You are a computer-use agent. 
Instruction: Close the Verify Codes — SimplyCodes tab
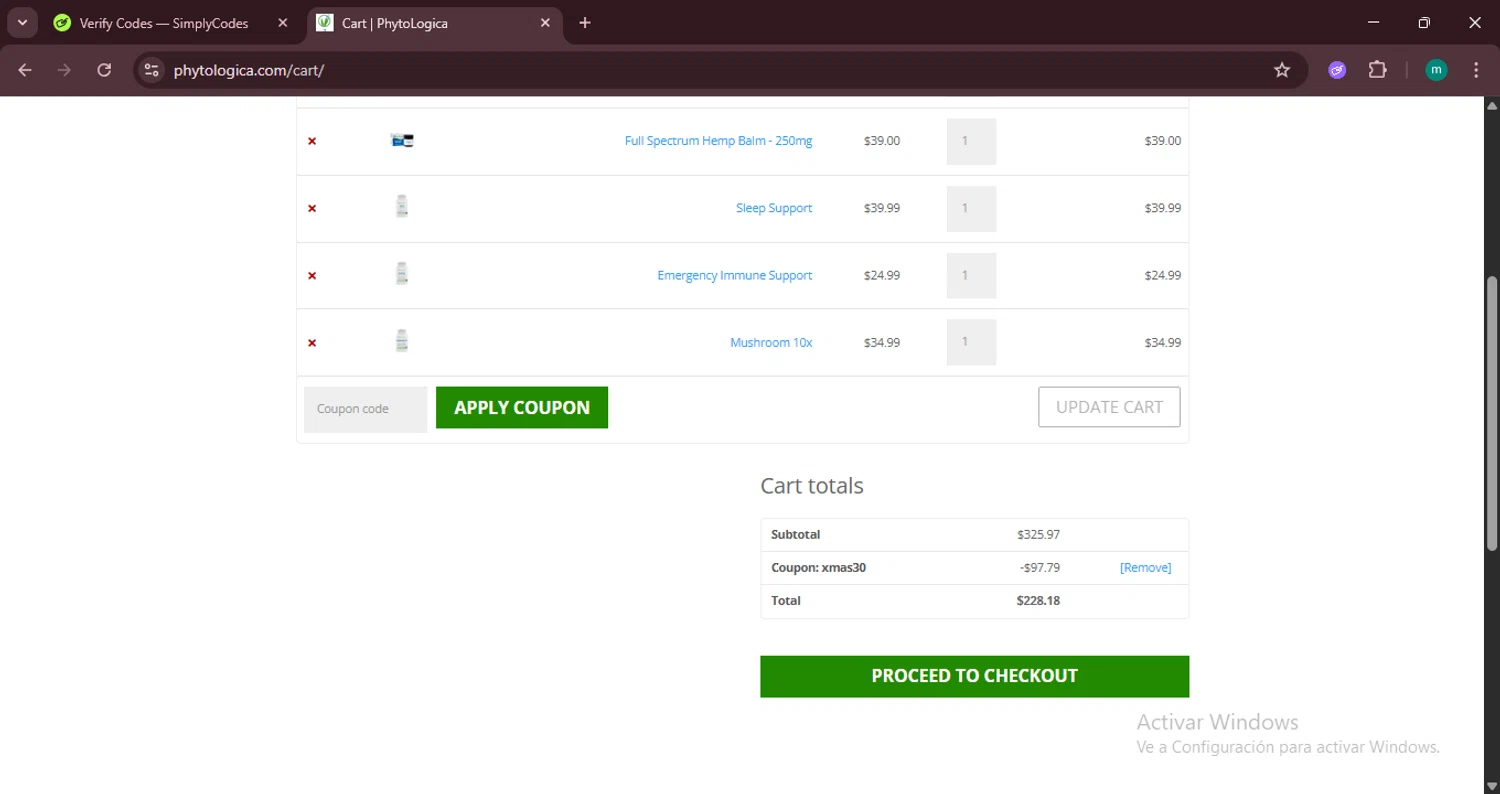[282, 23]
